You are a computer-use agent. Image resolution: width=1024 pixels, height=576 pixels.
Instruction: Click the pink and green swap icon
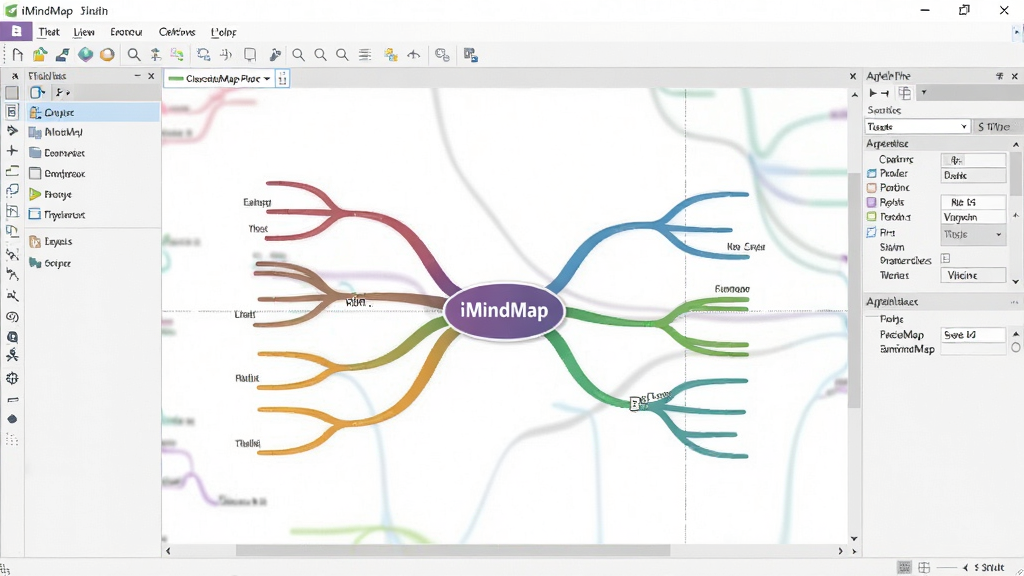pos(177,55)
